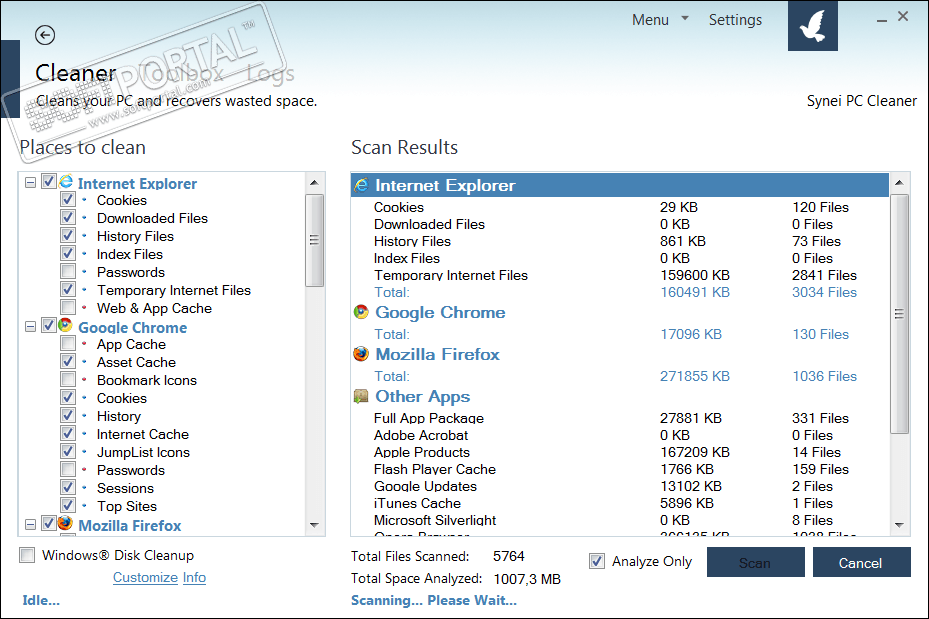Toggle Internet Explorer group checkbox
The height and width of the screenshot is (619, 929).
click(x=49, y=182)
